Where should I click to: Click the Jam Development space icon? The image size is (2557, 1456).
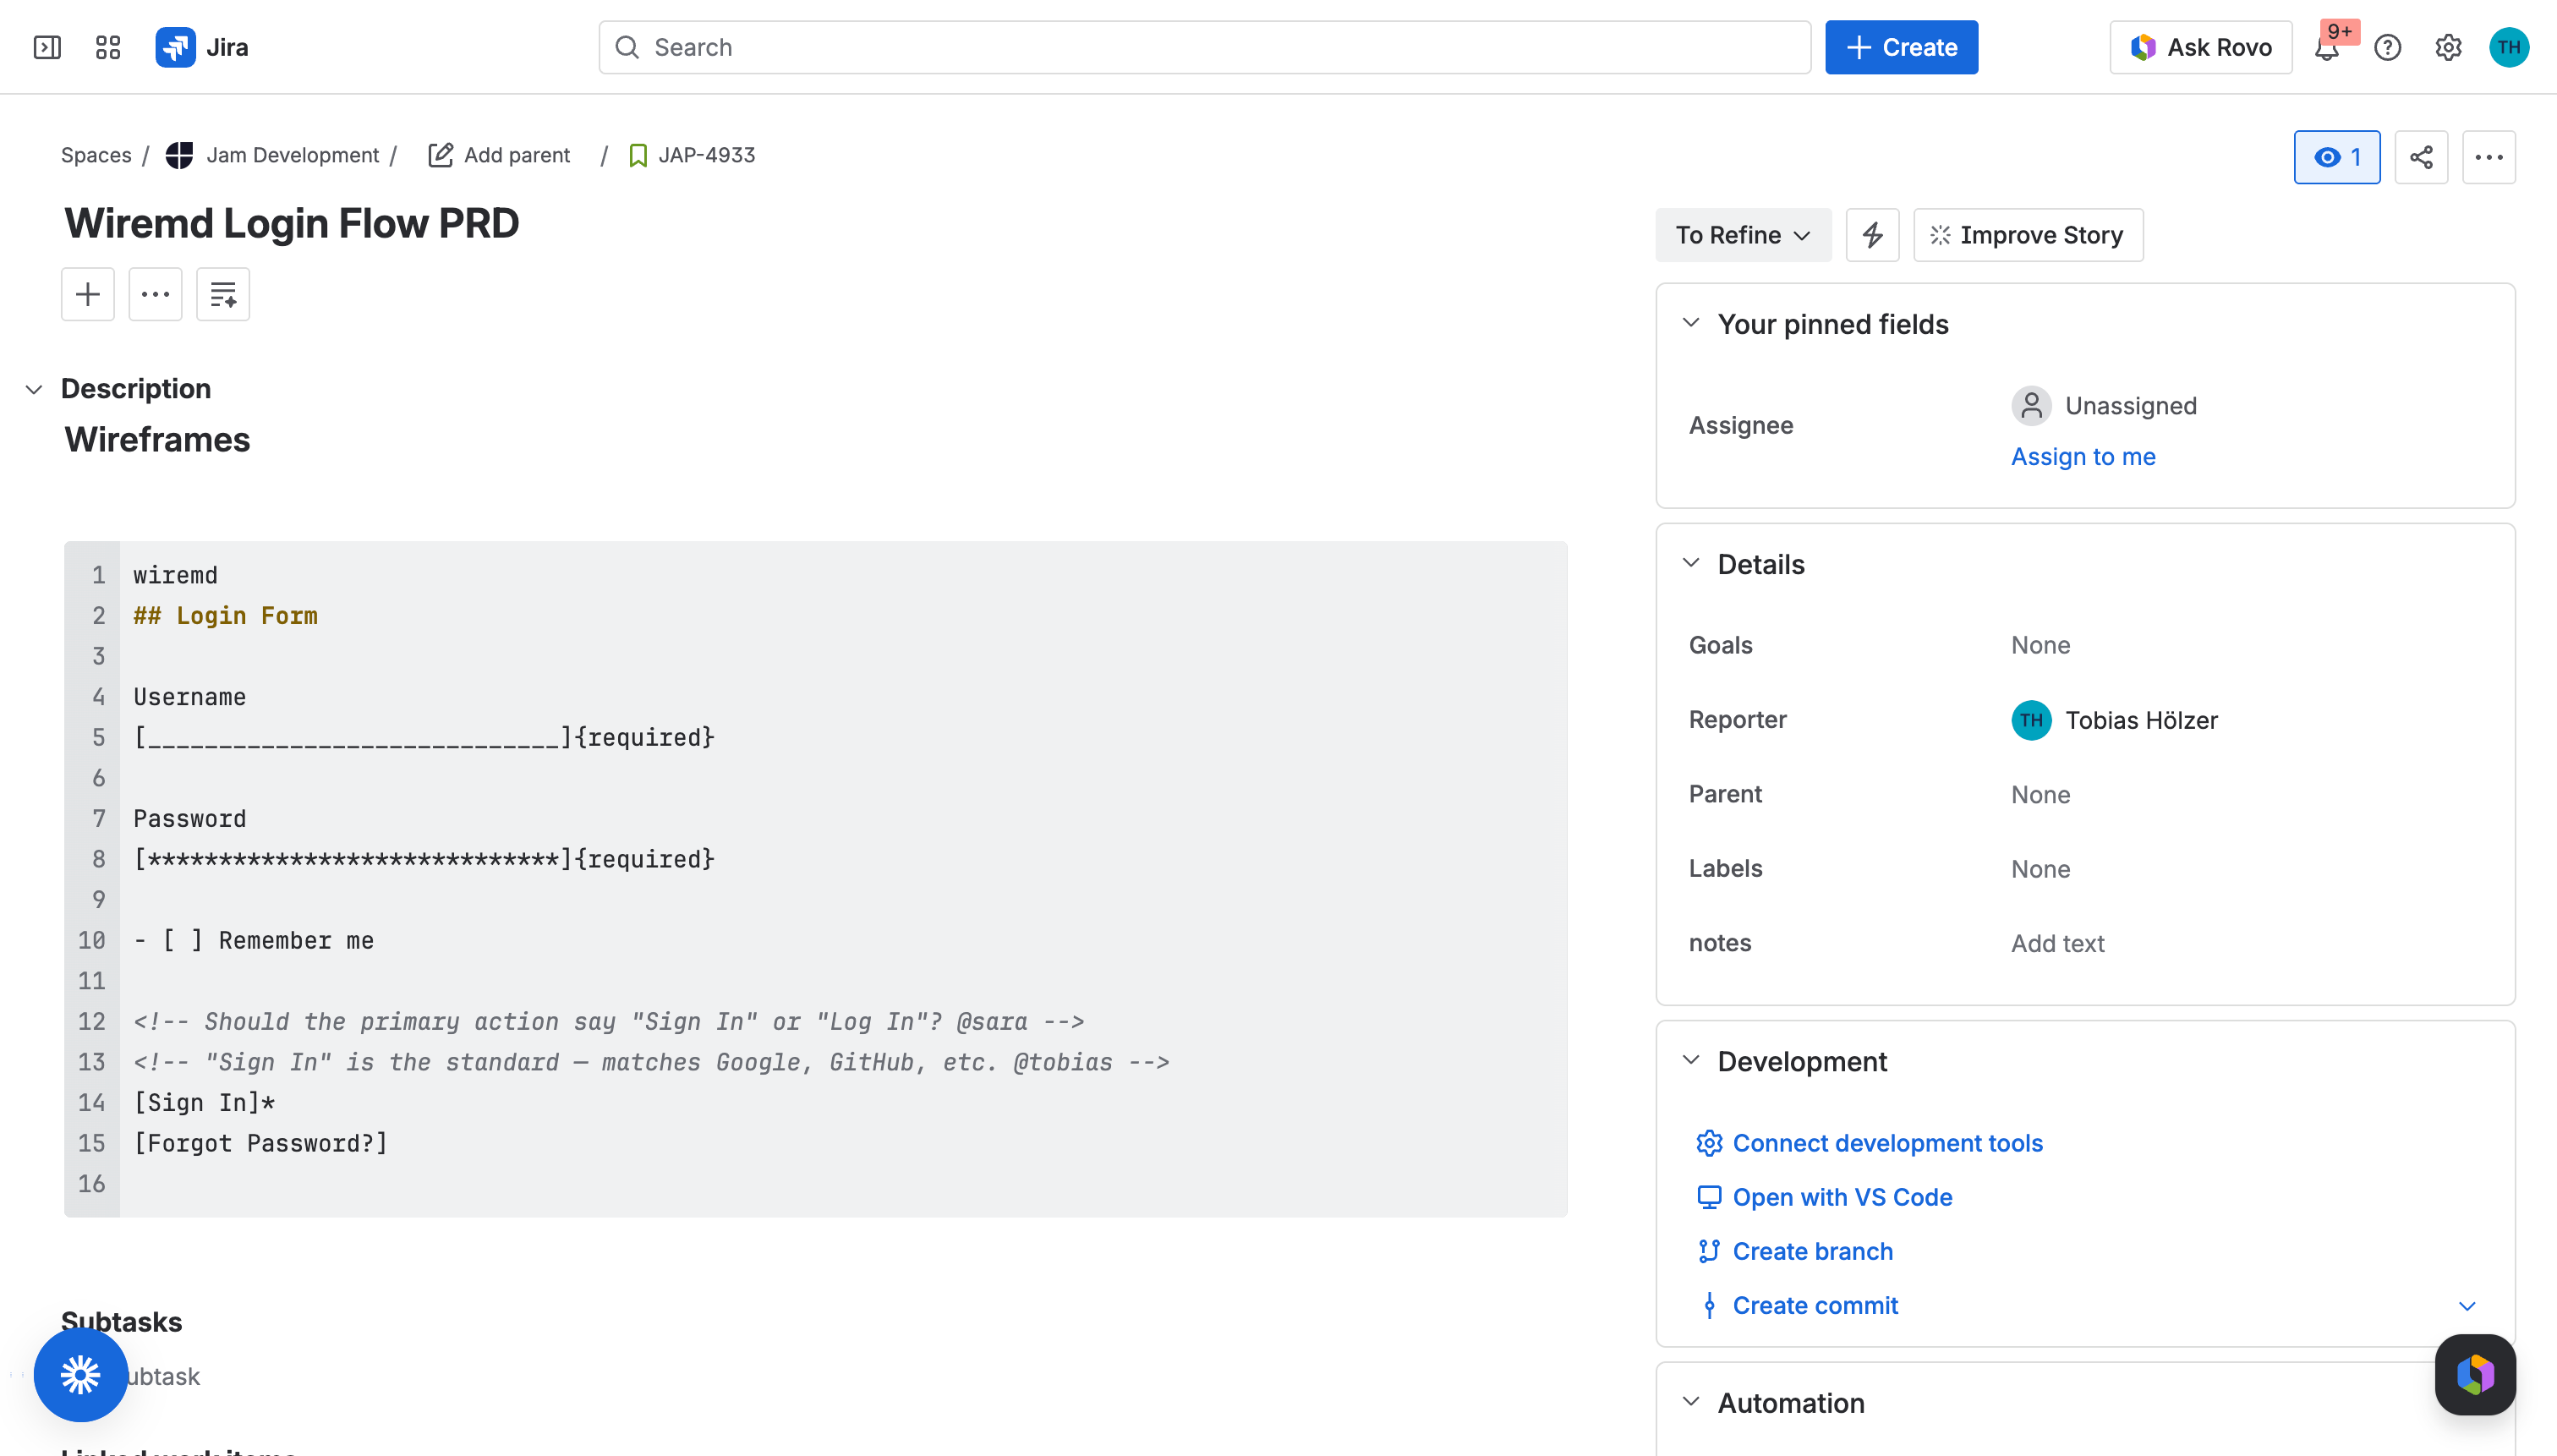(x=179, y=155)
